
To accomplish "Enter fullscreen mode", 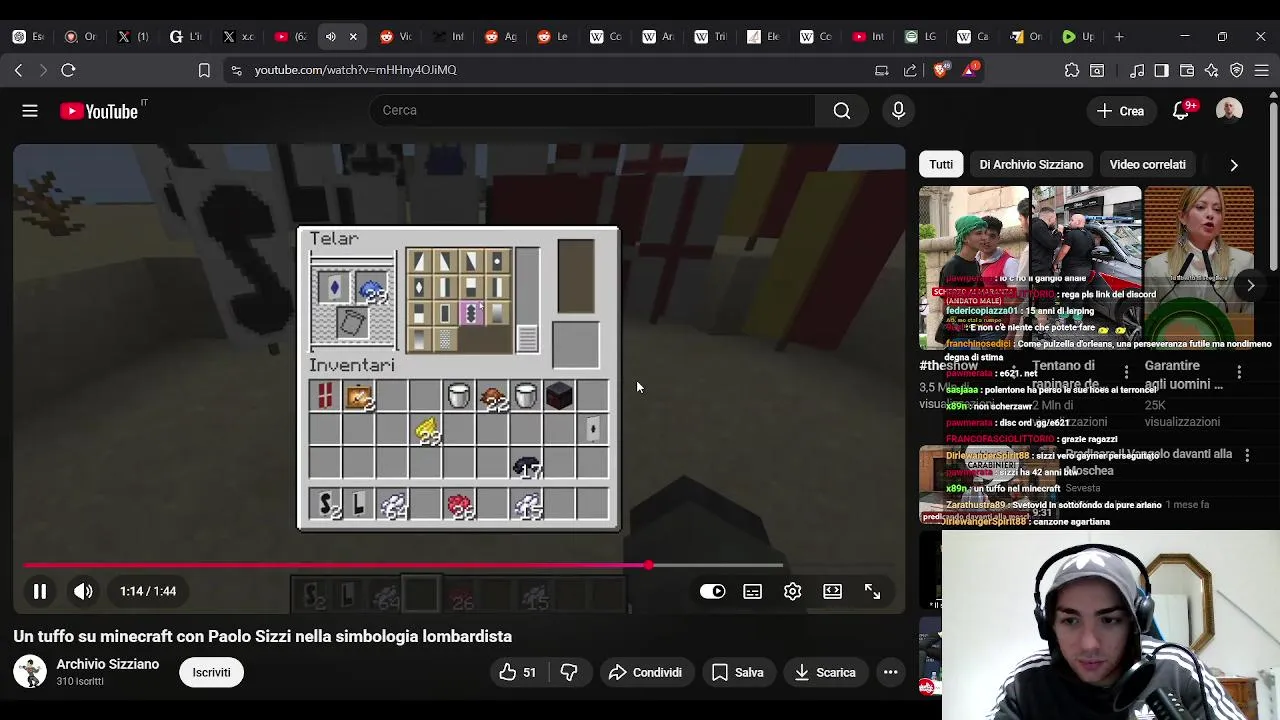I will click(x=873, y=591).
